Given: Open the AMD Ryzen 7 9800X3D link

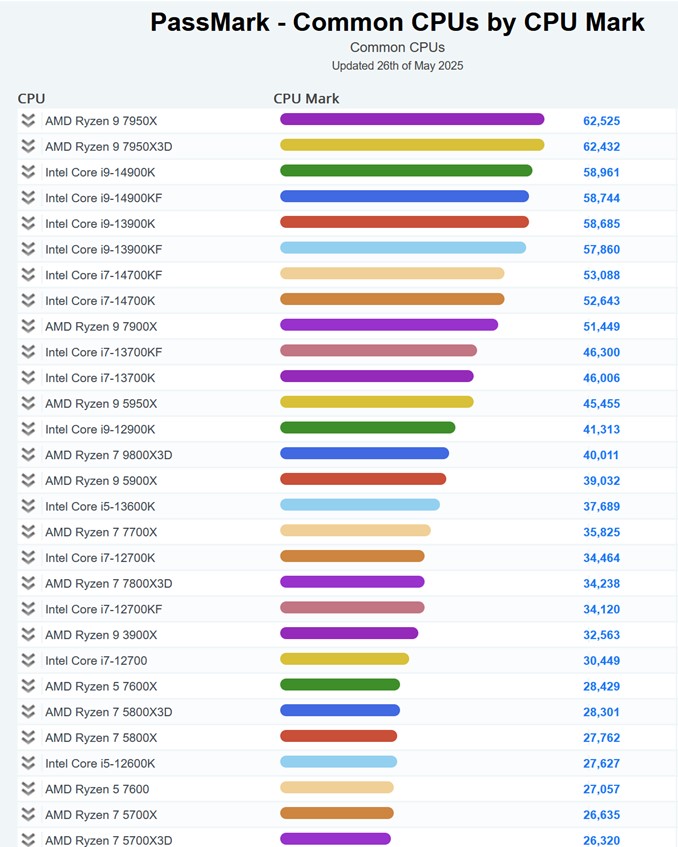Looking at the screenshot, I should coord(109,455).
